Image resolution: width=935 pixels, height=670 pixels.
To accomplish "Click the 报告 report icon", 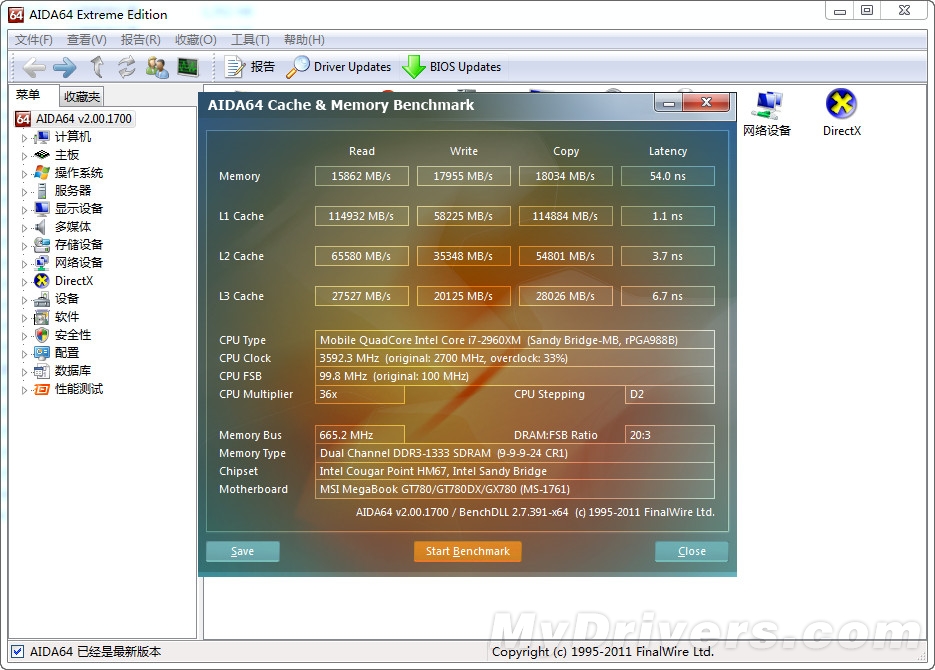I will (x=235, y=67).
